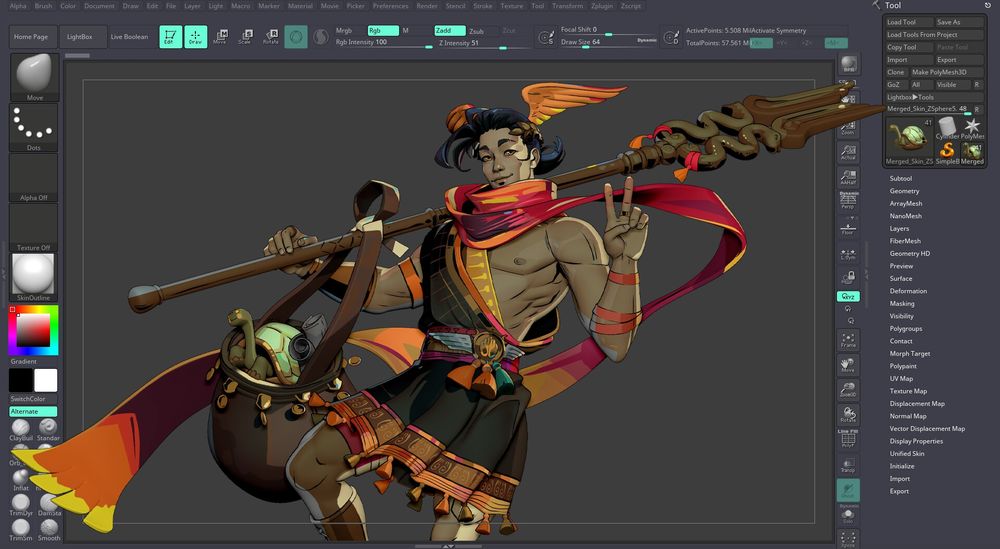
Task: Select the Inflat brush
Action: click(20, 479)
